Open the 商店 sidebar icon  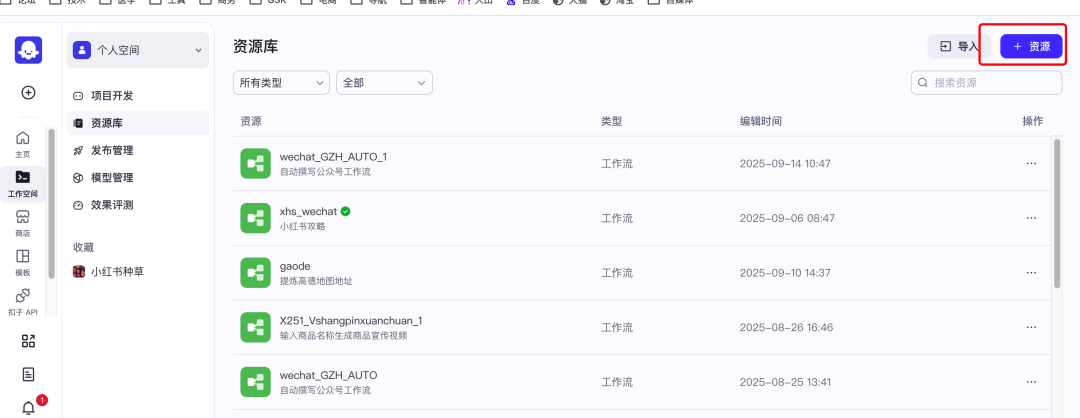23,223
